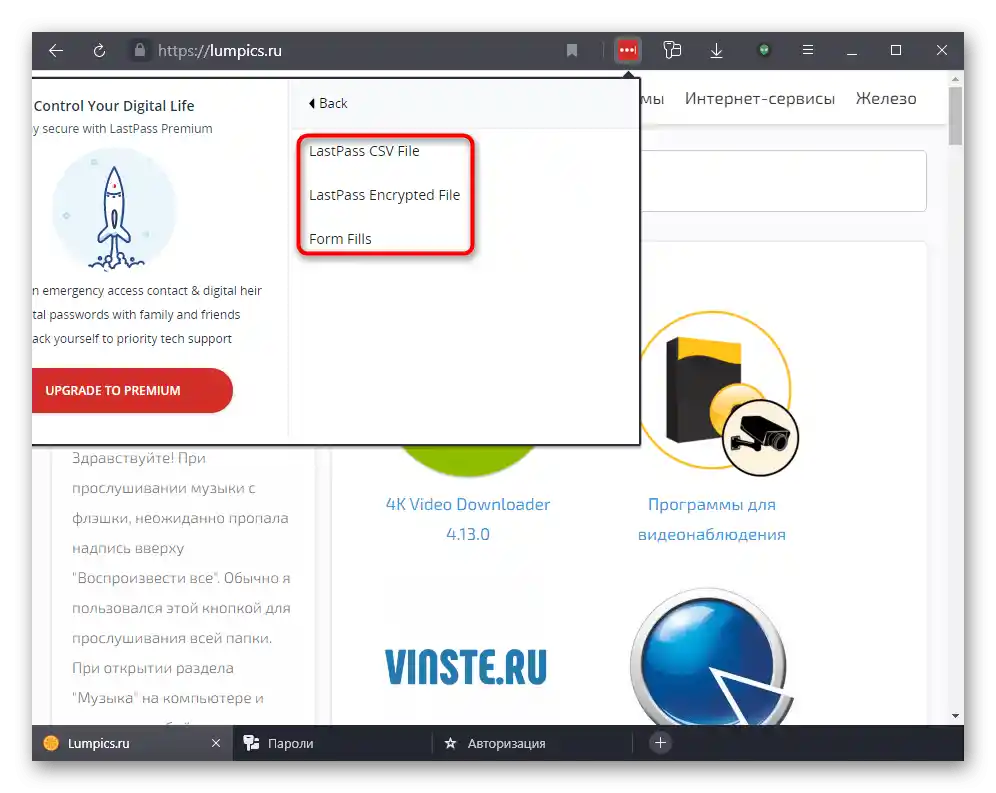Click the surveillance camera box thumbnail
The width and height of the screenshot is (996, 793).
pyautogui.click(x=718, y=393)
